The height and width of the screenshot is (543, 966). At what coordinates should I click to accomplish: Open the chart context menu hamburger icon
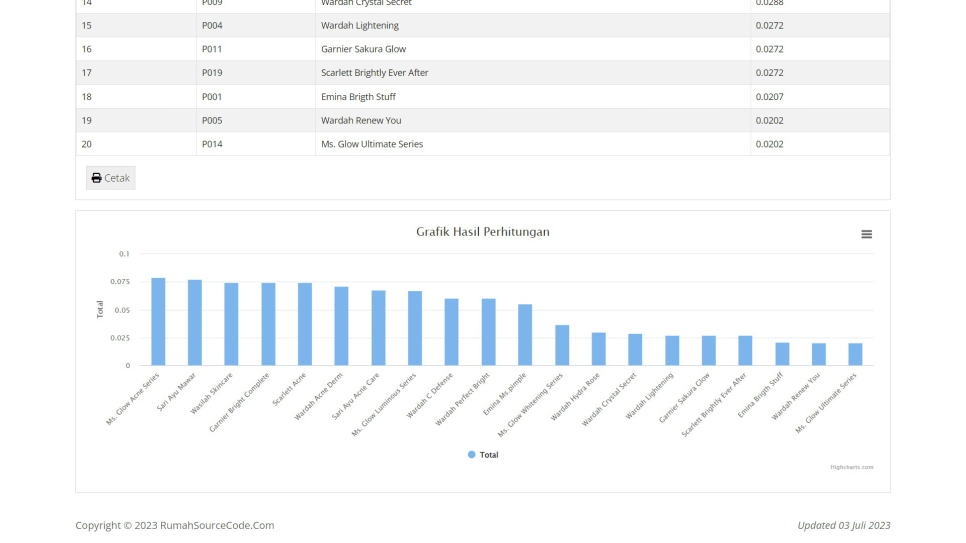click(866, 234)
